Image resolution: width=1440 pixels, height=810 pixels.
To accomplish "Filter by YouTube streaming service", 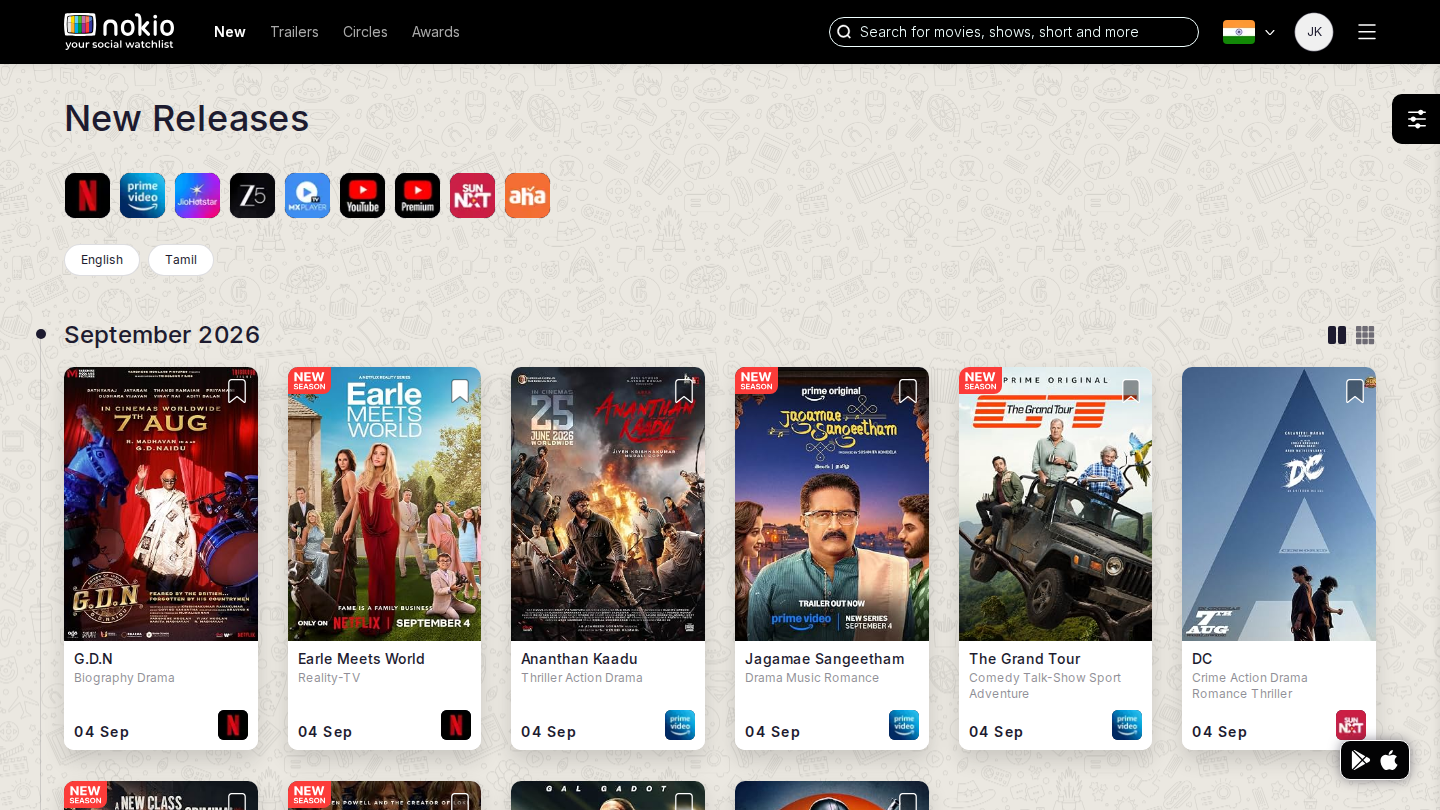I will (362, 195).
